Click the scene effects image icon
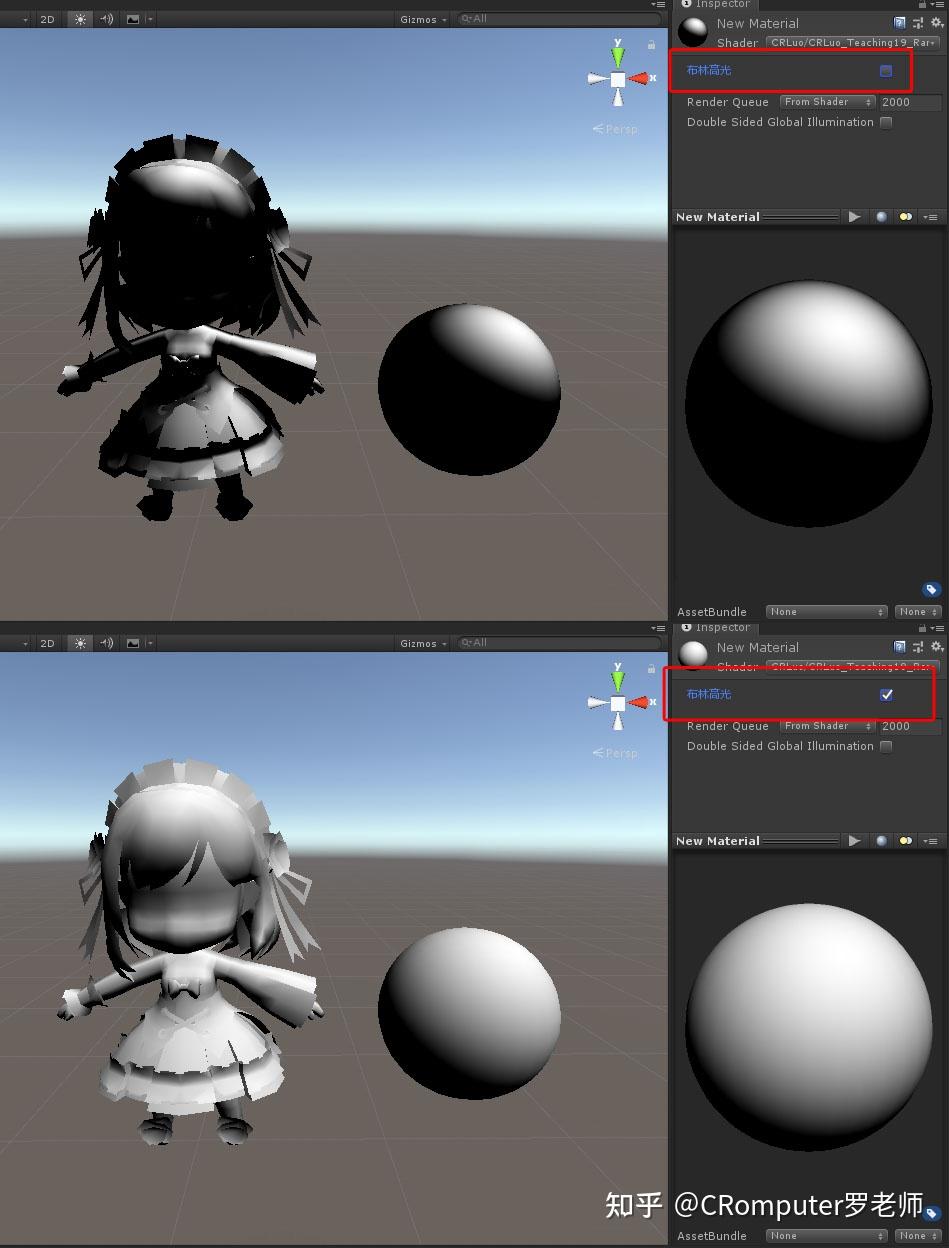Screen dimensions: 949x1248 (x=133, y=18)
